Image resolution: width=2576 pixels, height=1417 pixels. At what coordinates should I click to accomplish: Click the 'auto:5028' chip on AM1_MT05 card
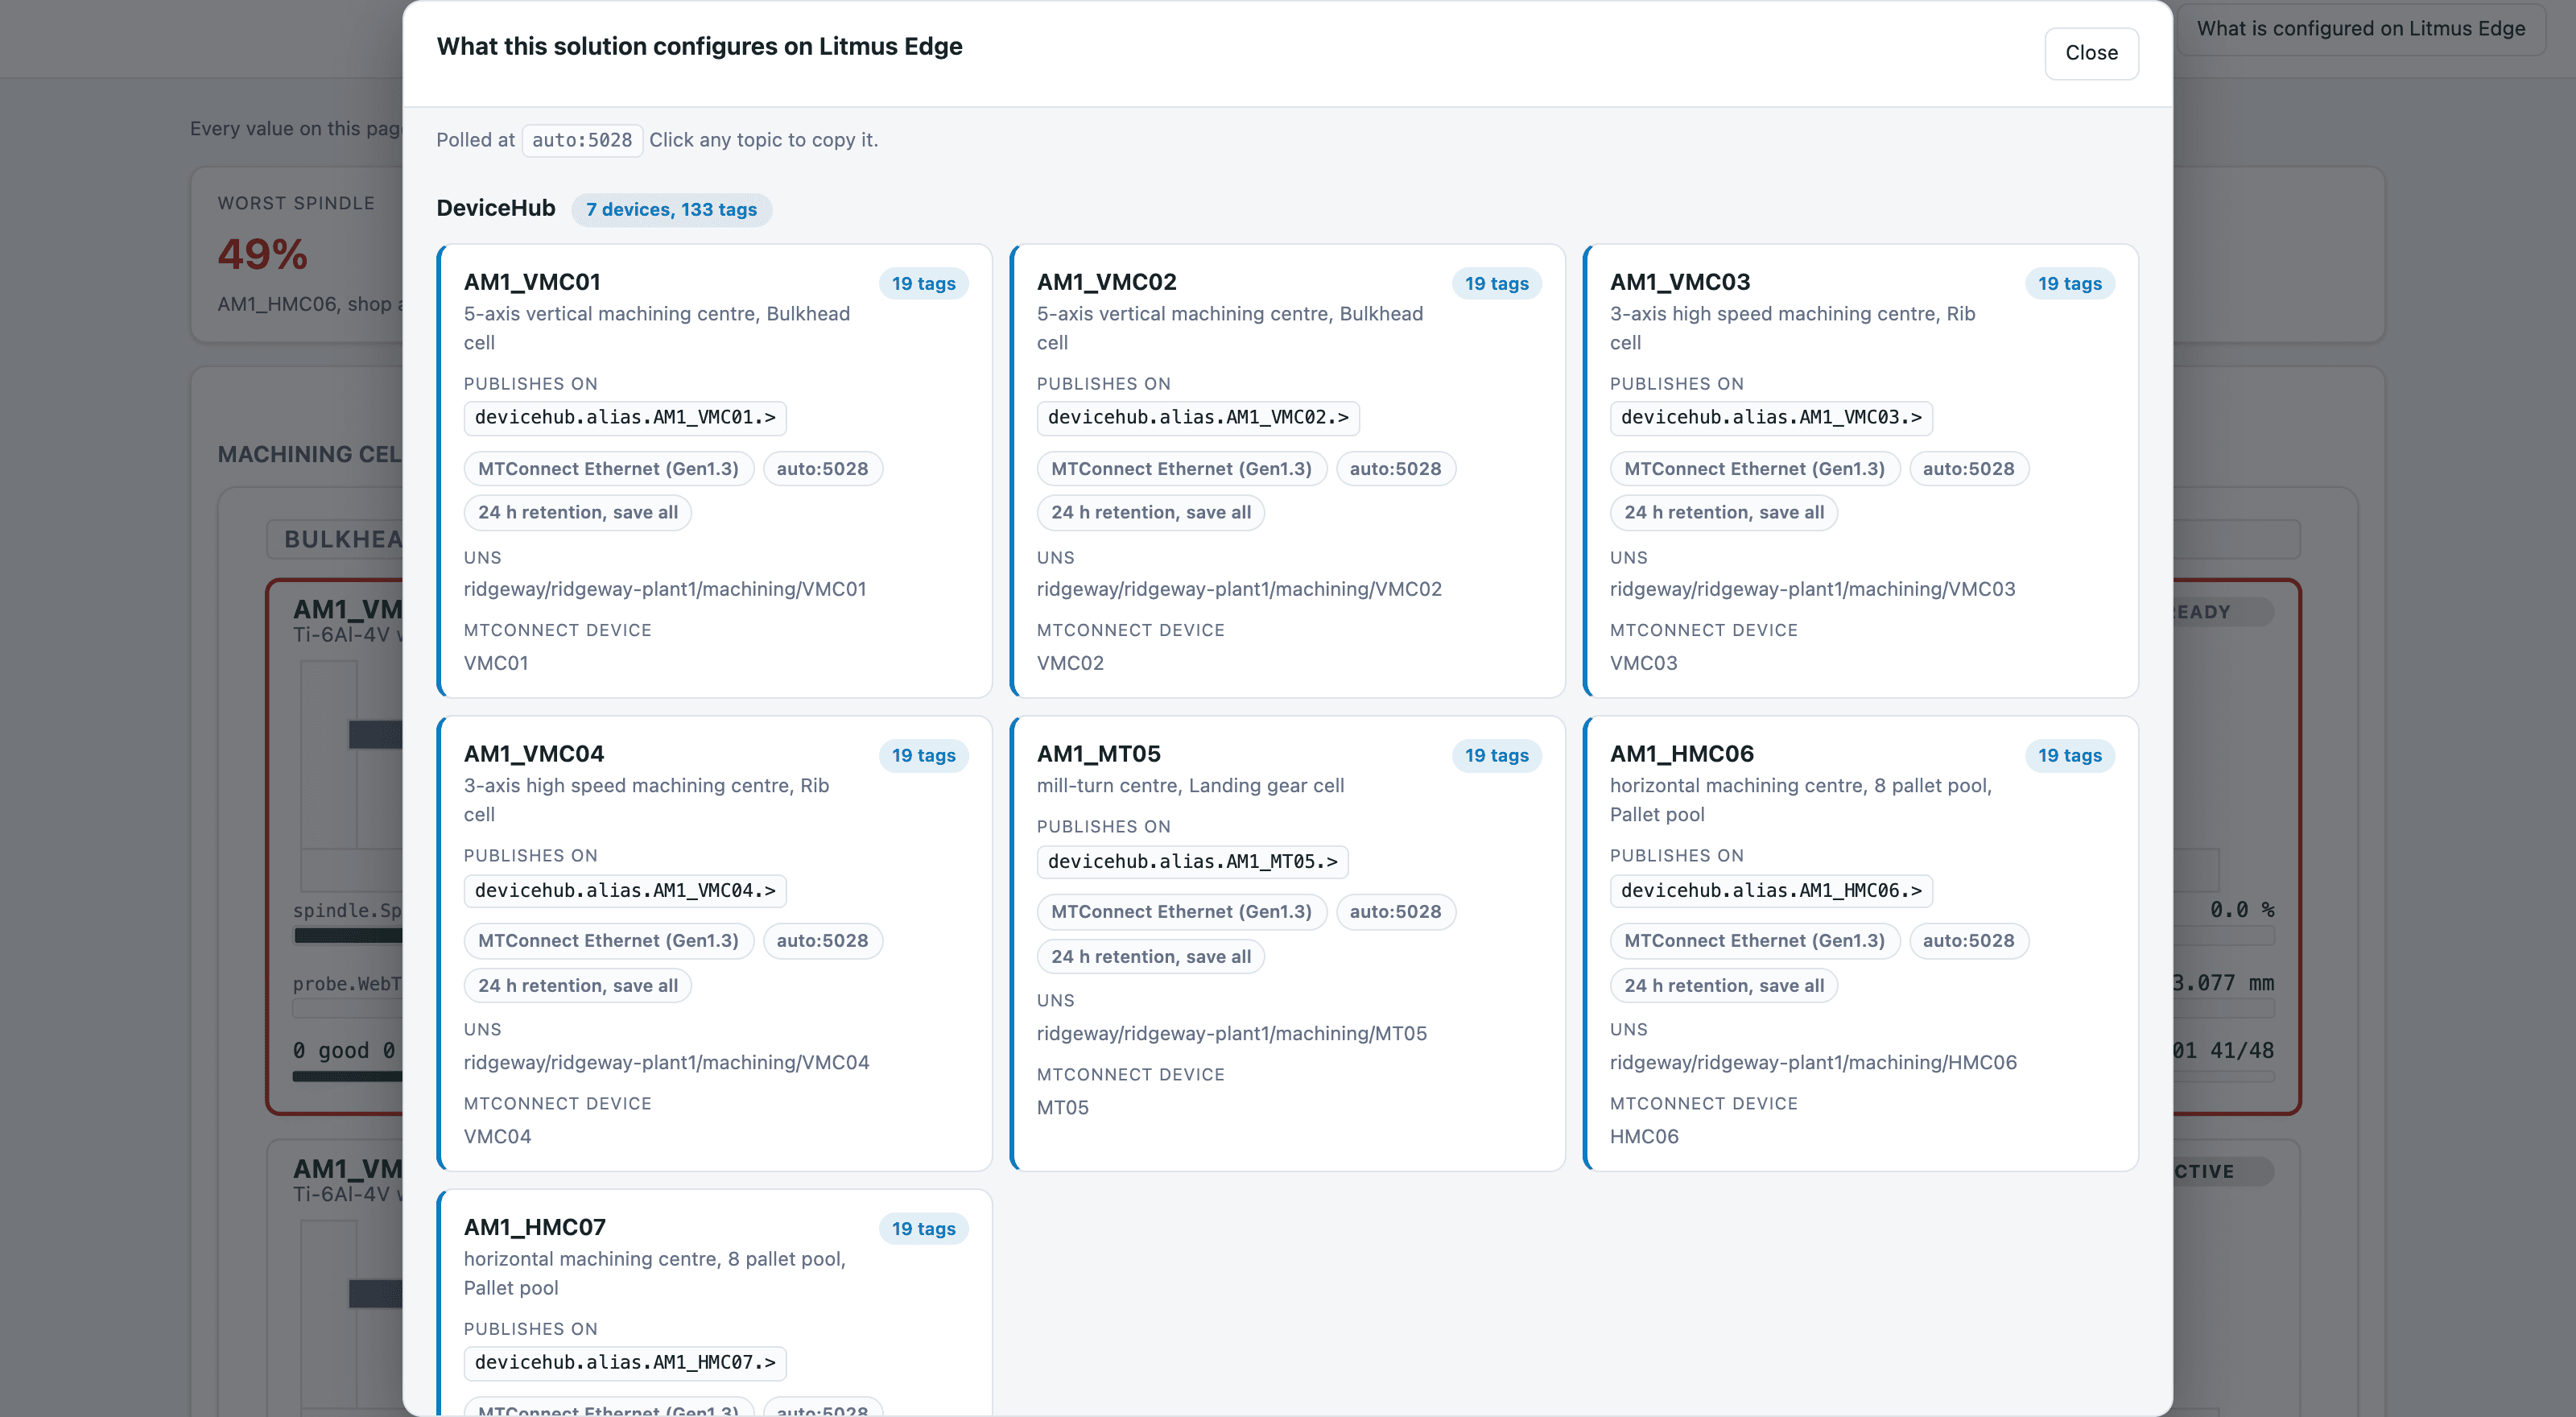1395,912
